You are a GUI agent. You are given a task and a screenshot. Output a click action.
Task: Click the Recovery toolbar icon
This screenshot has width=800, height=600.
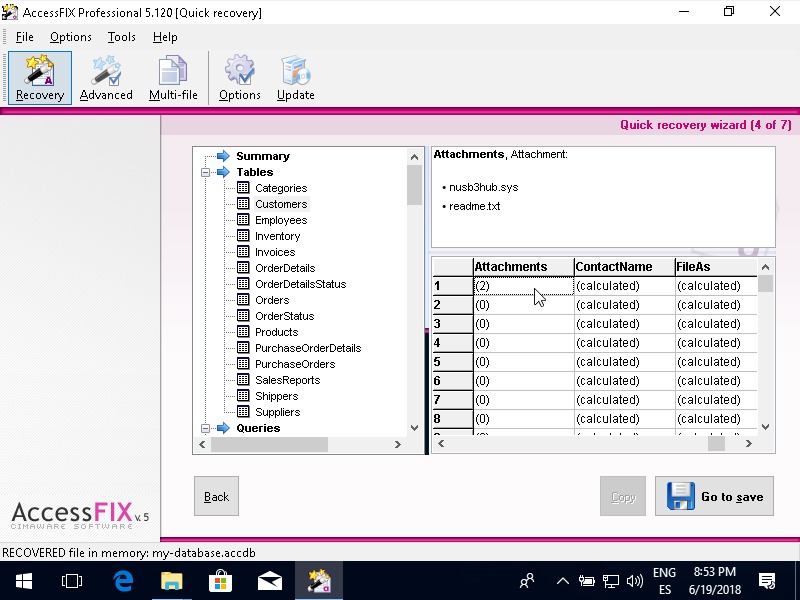(x=40, y=78)
